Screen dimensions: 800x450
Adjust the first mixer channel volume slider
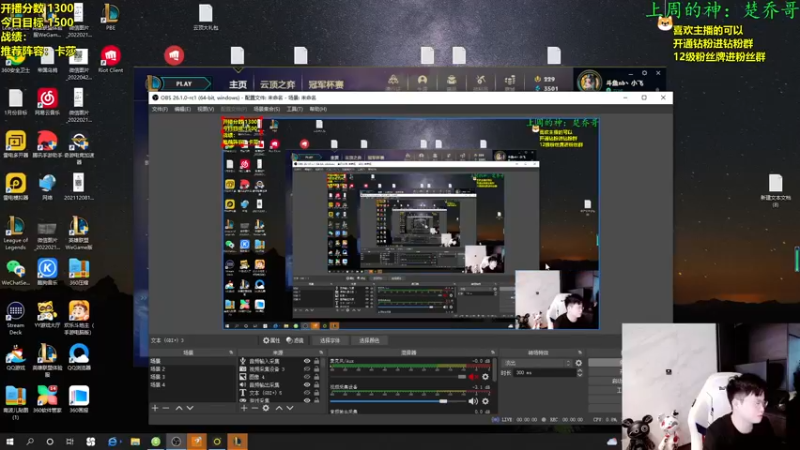(398, 377)
